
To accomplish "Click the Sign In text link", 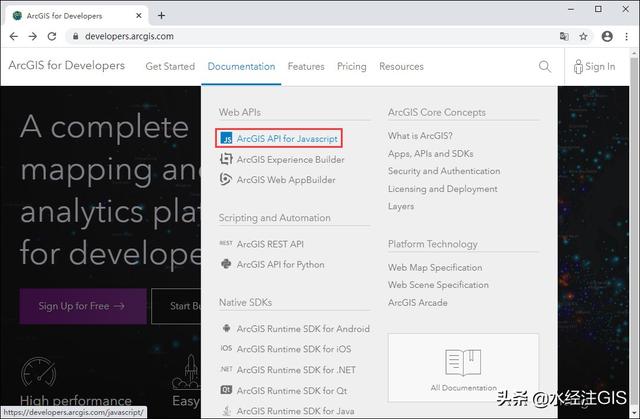I will (600, 67).
